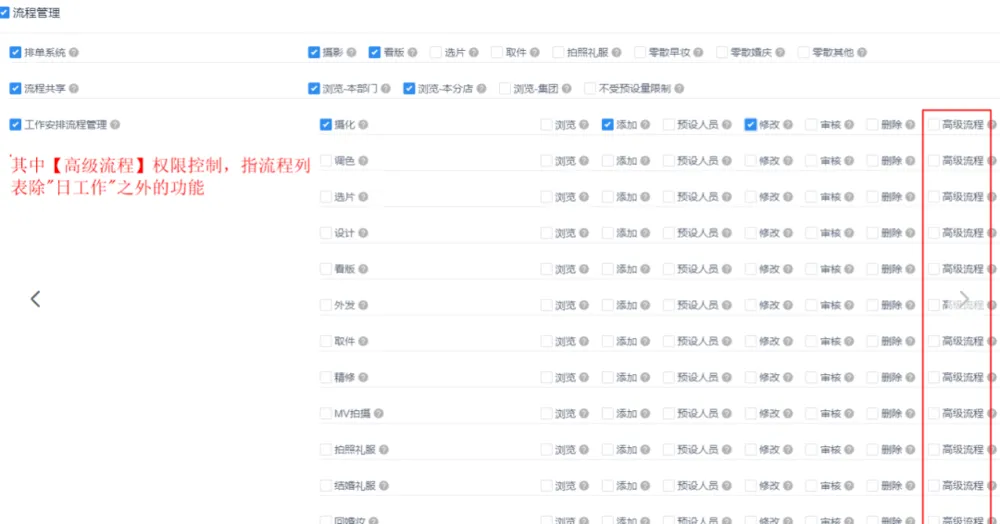1000x524 pixels.
Task: Enable 审核 permission in the 精修 row
Action: pyautogui.click(x=811, y=378)
